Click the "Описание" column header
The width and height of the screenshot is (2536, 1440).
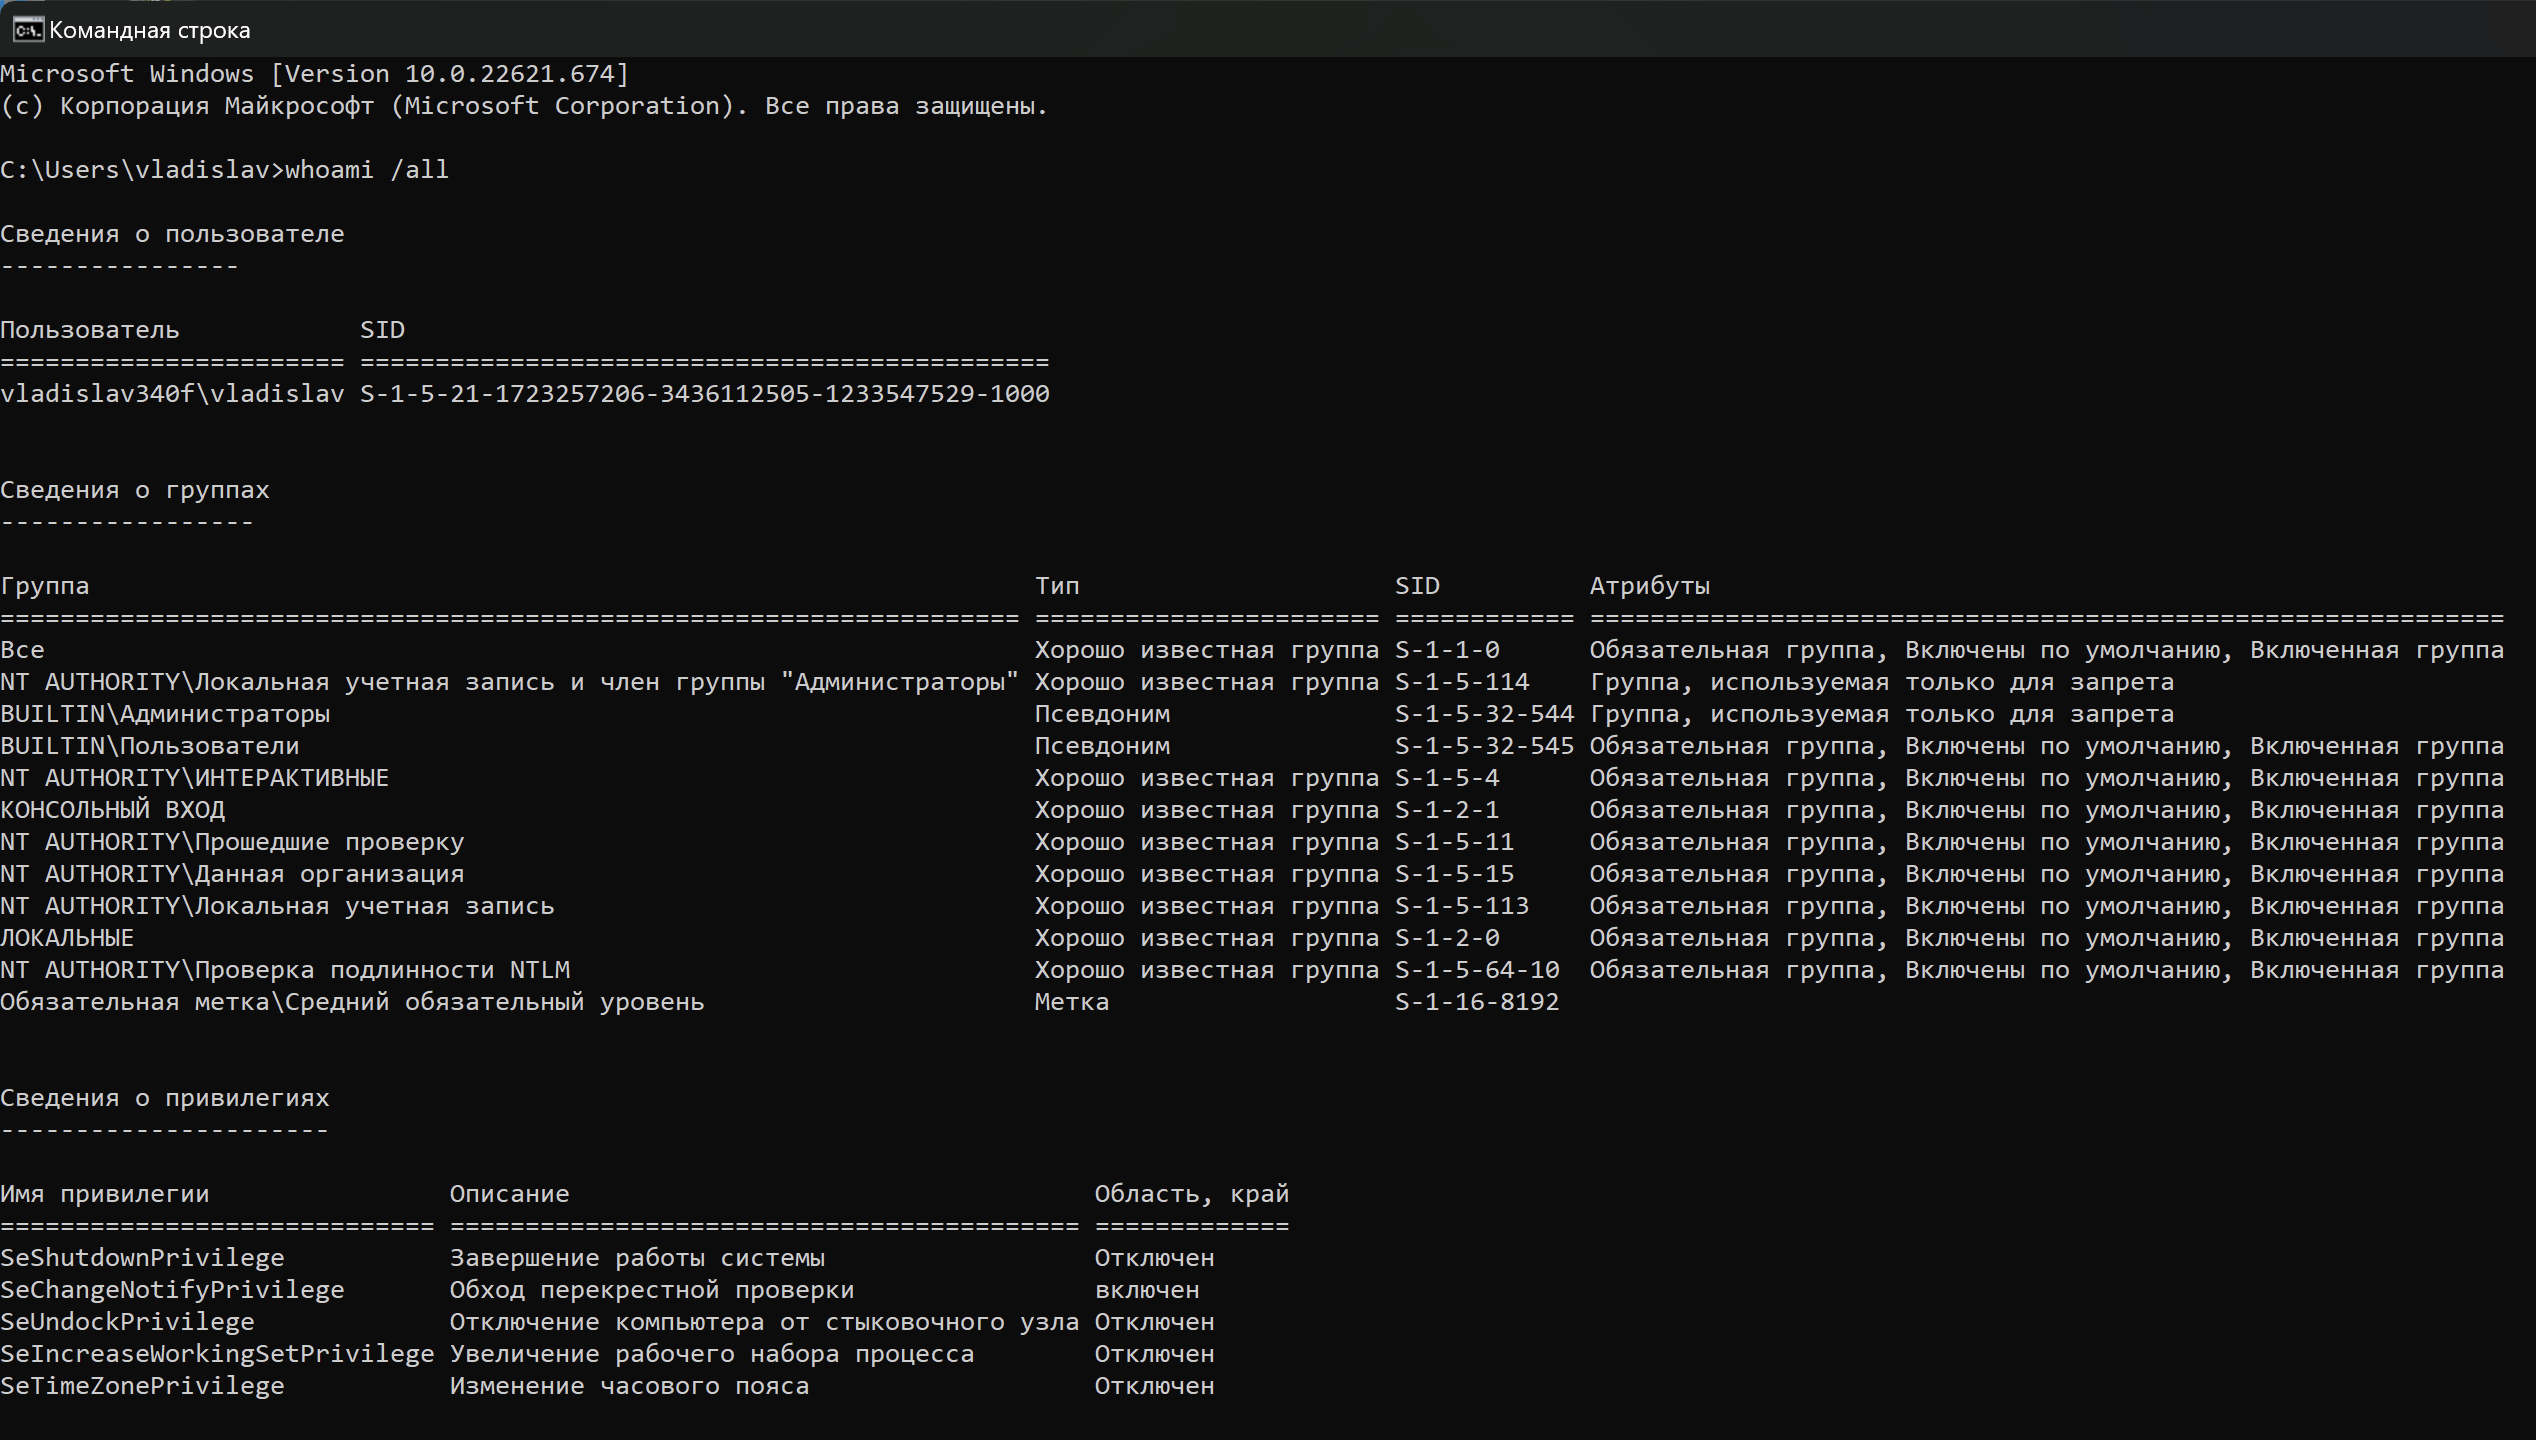coord(509,1194)
